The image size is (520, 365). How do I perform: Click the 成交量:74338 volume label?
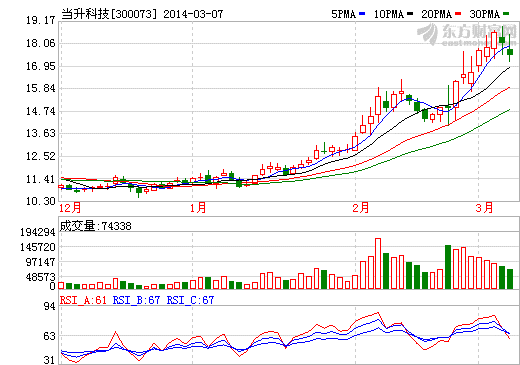coord(95,226)
